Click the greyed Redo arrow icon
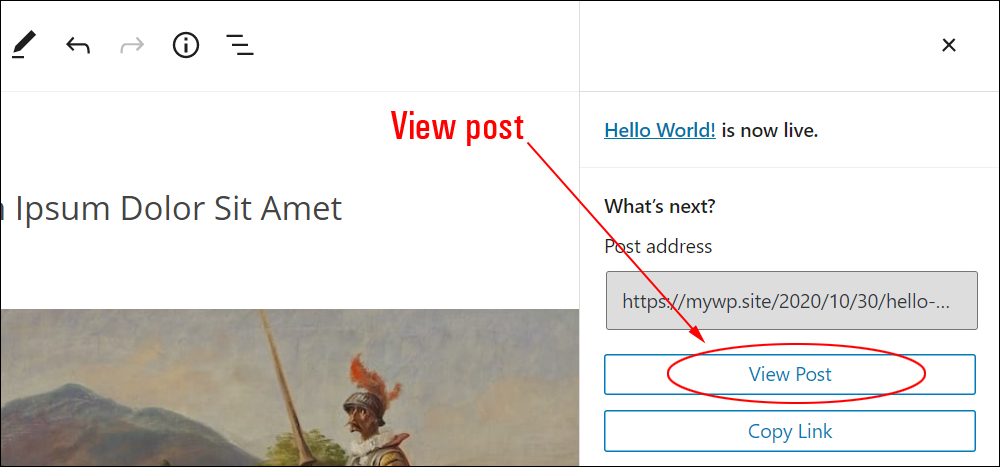This screenshot has width=1000, height=467. (x=132, y=46)
